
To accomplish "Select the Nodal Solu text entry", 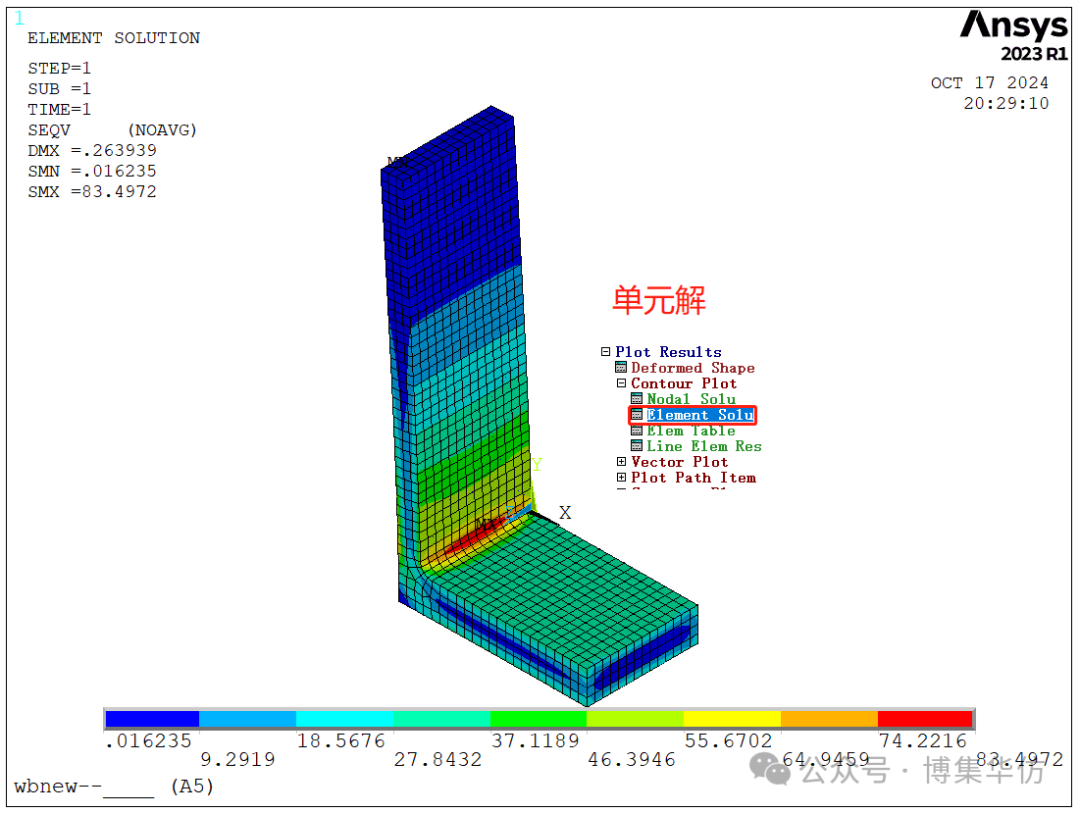I will (x=690, y=399).
